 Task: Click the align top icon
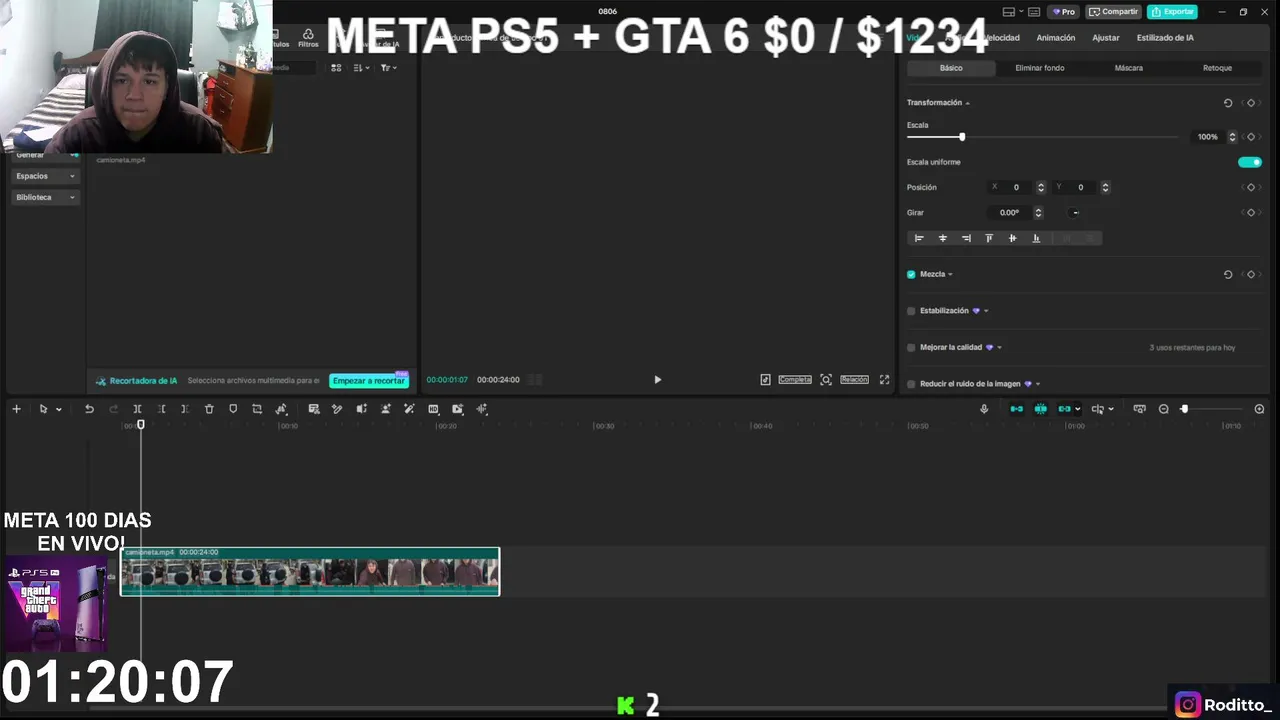tap(989, 238)
